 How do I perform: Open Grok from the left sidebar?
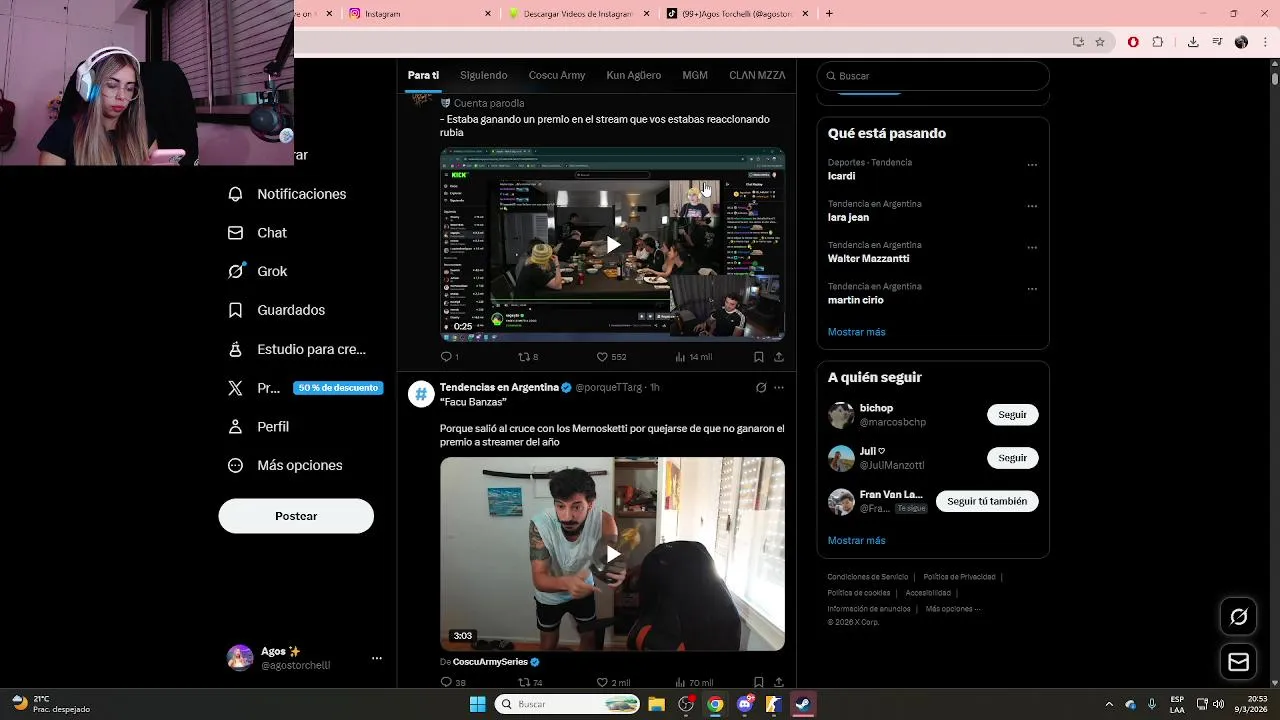pyautogui.click(x=258, y=271)
